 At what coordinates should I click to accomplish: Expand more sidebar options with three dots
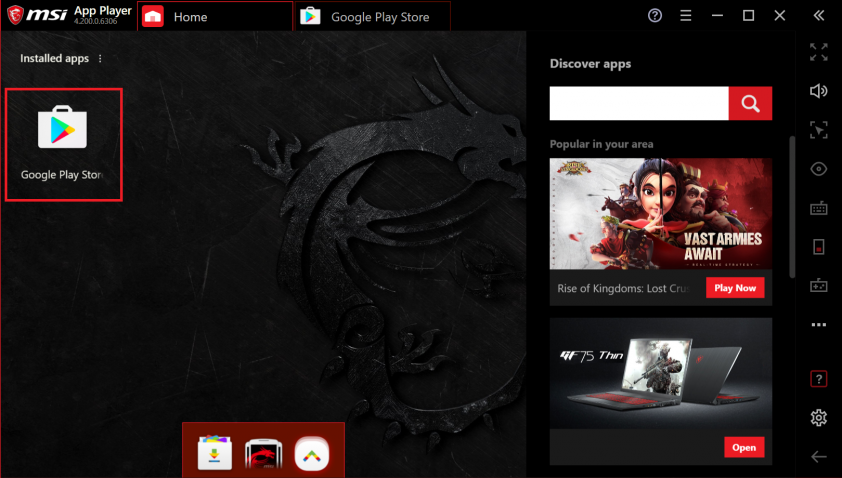point(818,324)
